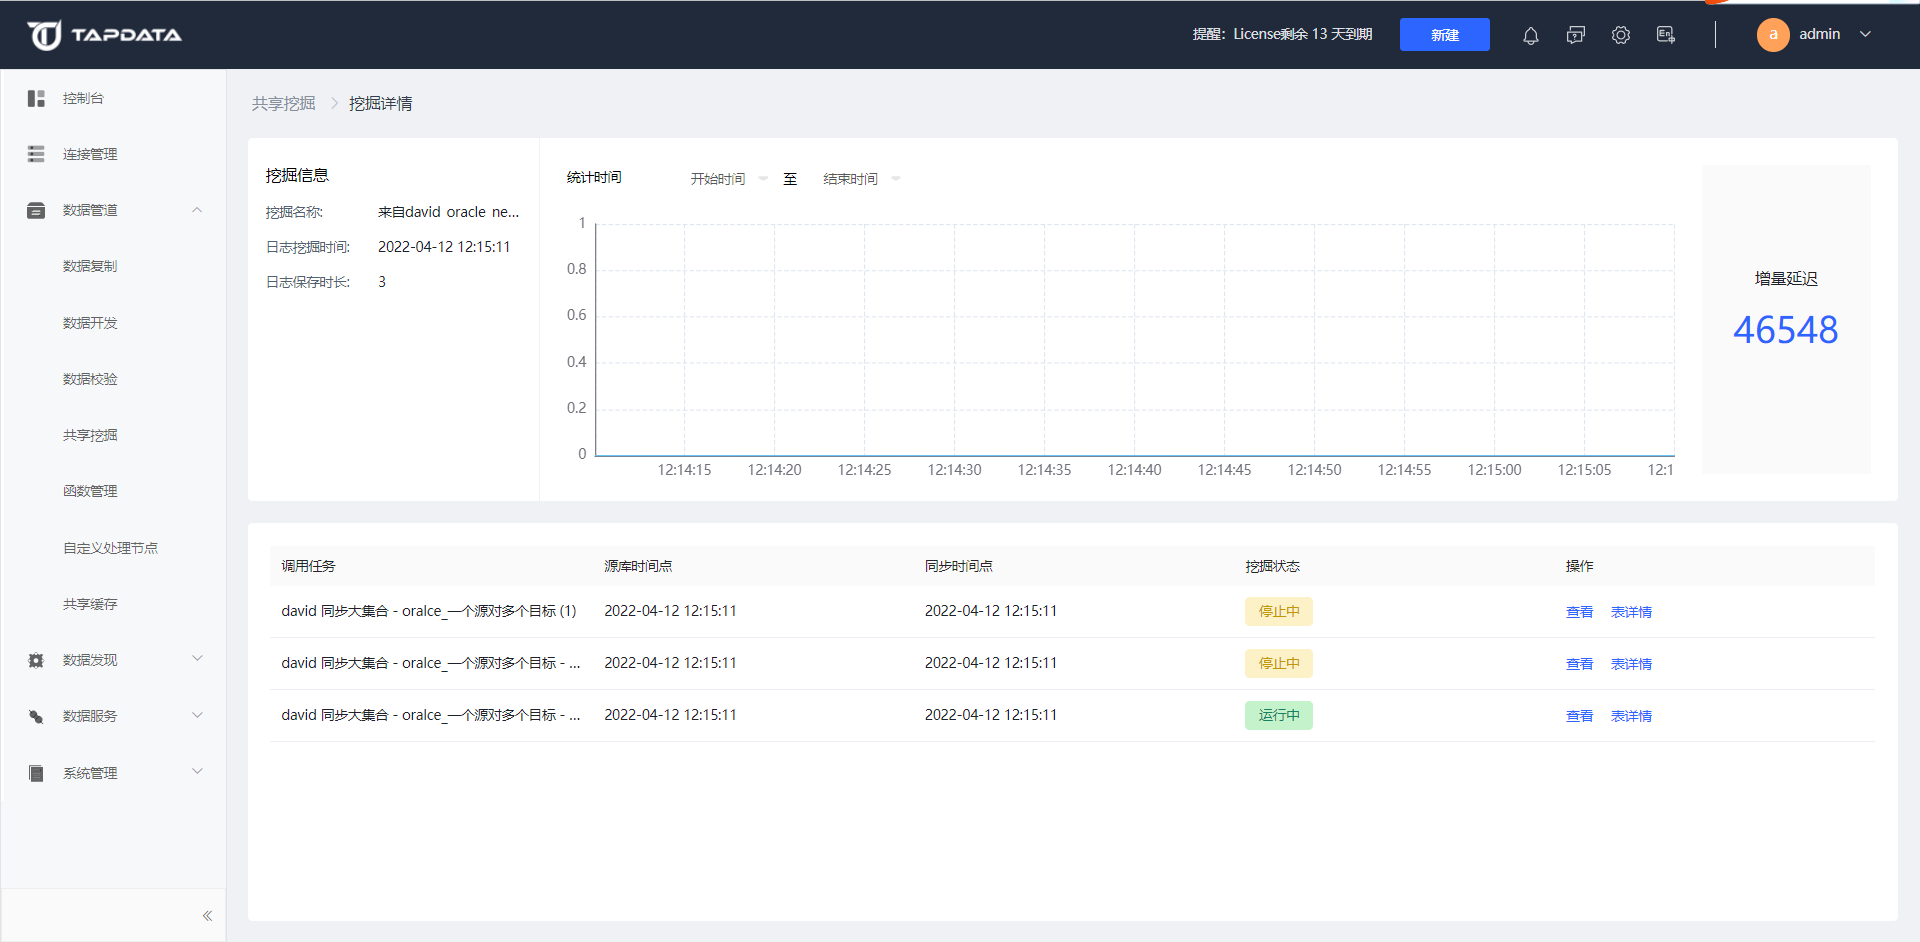Screen dimensions: 1920x942
Task: Collapse the sidebar with double-arrow icon
Action: click(x=207, y=916)
